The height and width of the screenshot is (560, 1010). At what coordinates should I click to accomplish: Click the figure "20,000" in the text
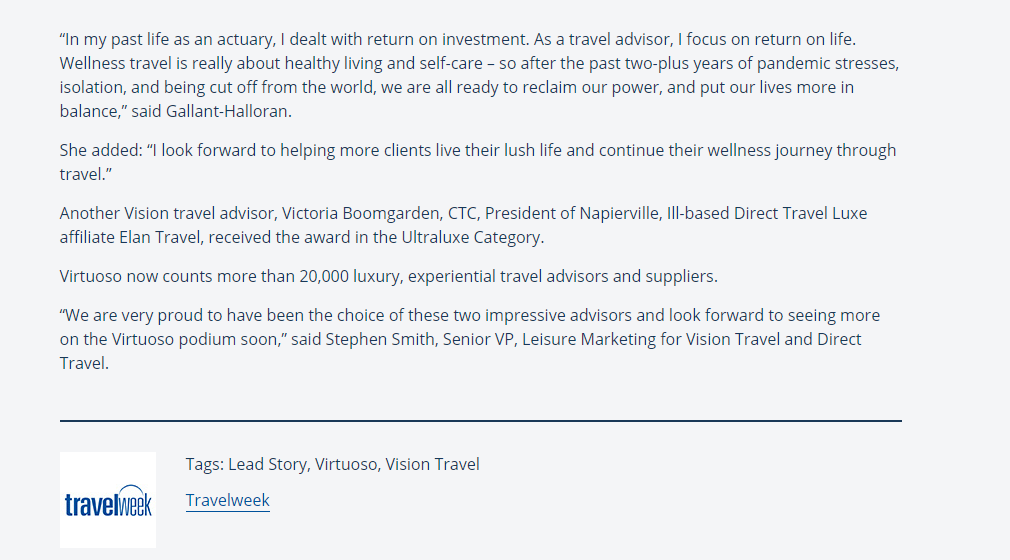tap(324, 276)
